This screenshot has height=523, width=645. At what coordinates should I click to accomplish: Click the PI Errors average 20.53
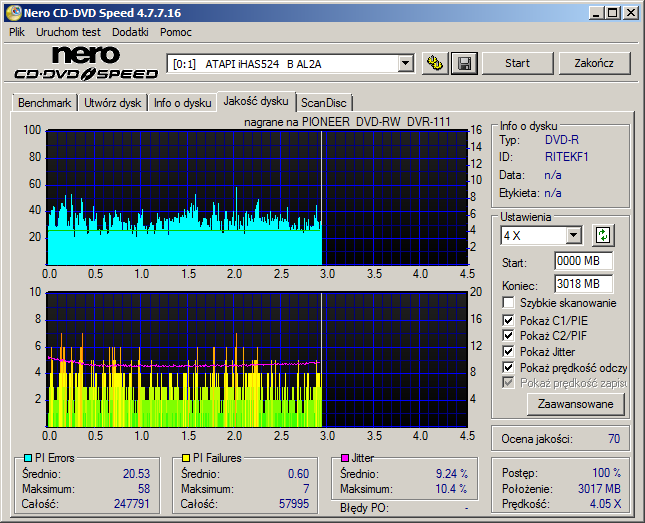137,474
